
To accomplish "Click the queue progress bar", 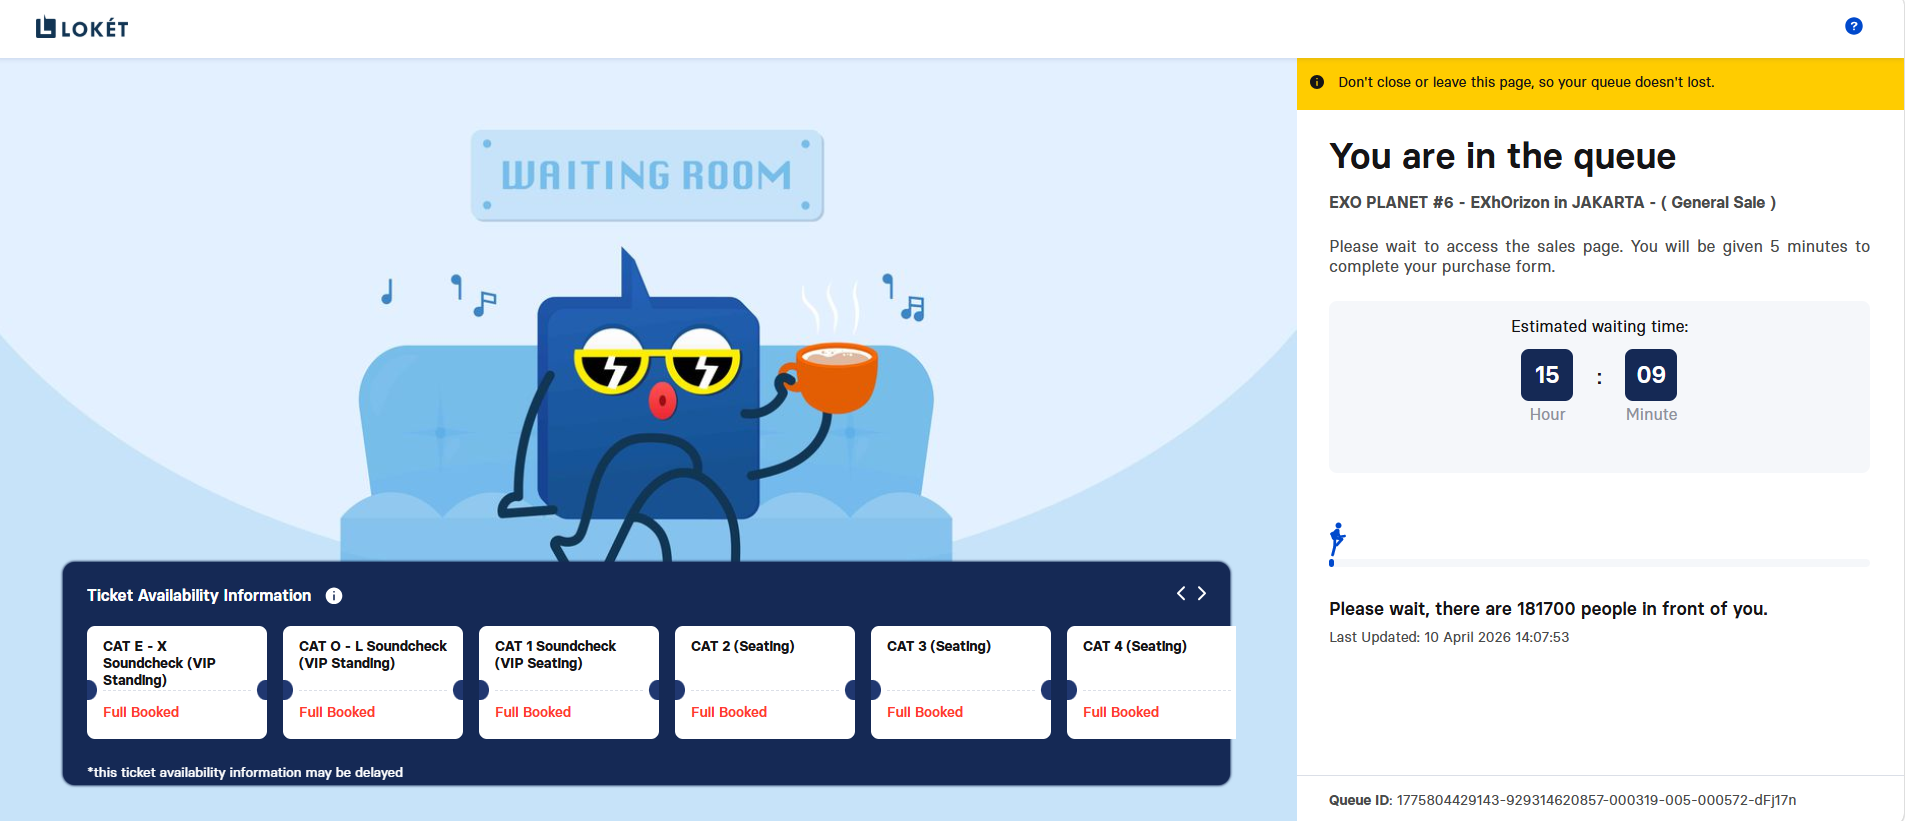I will tap(1599, 563).
